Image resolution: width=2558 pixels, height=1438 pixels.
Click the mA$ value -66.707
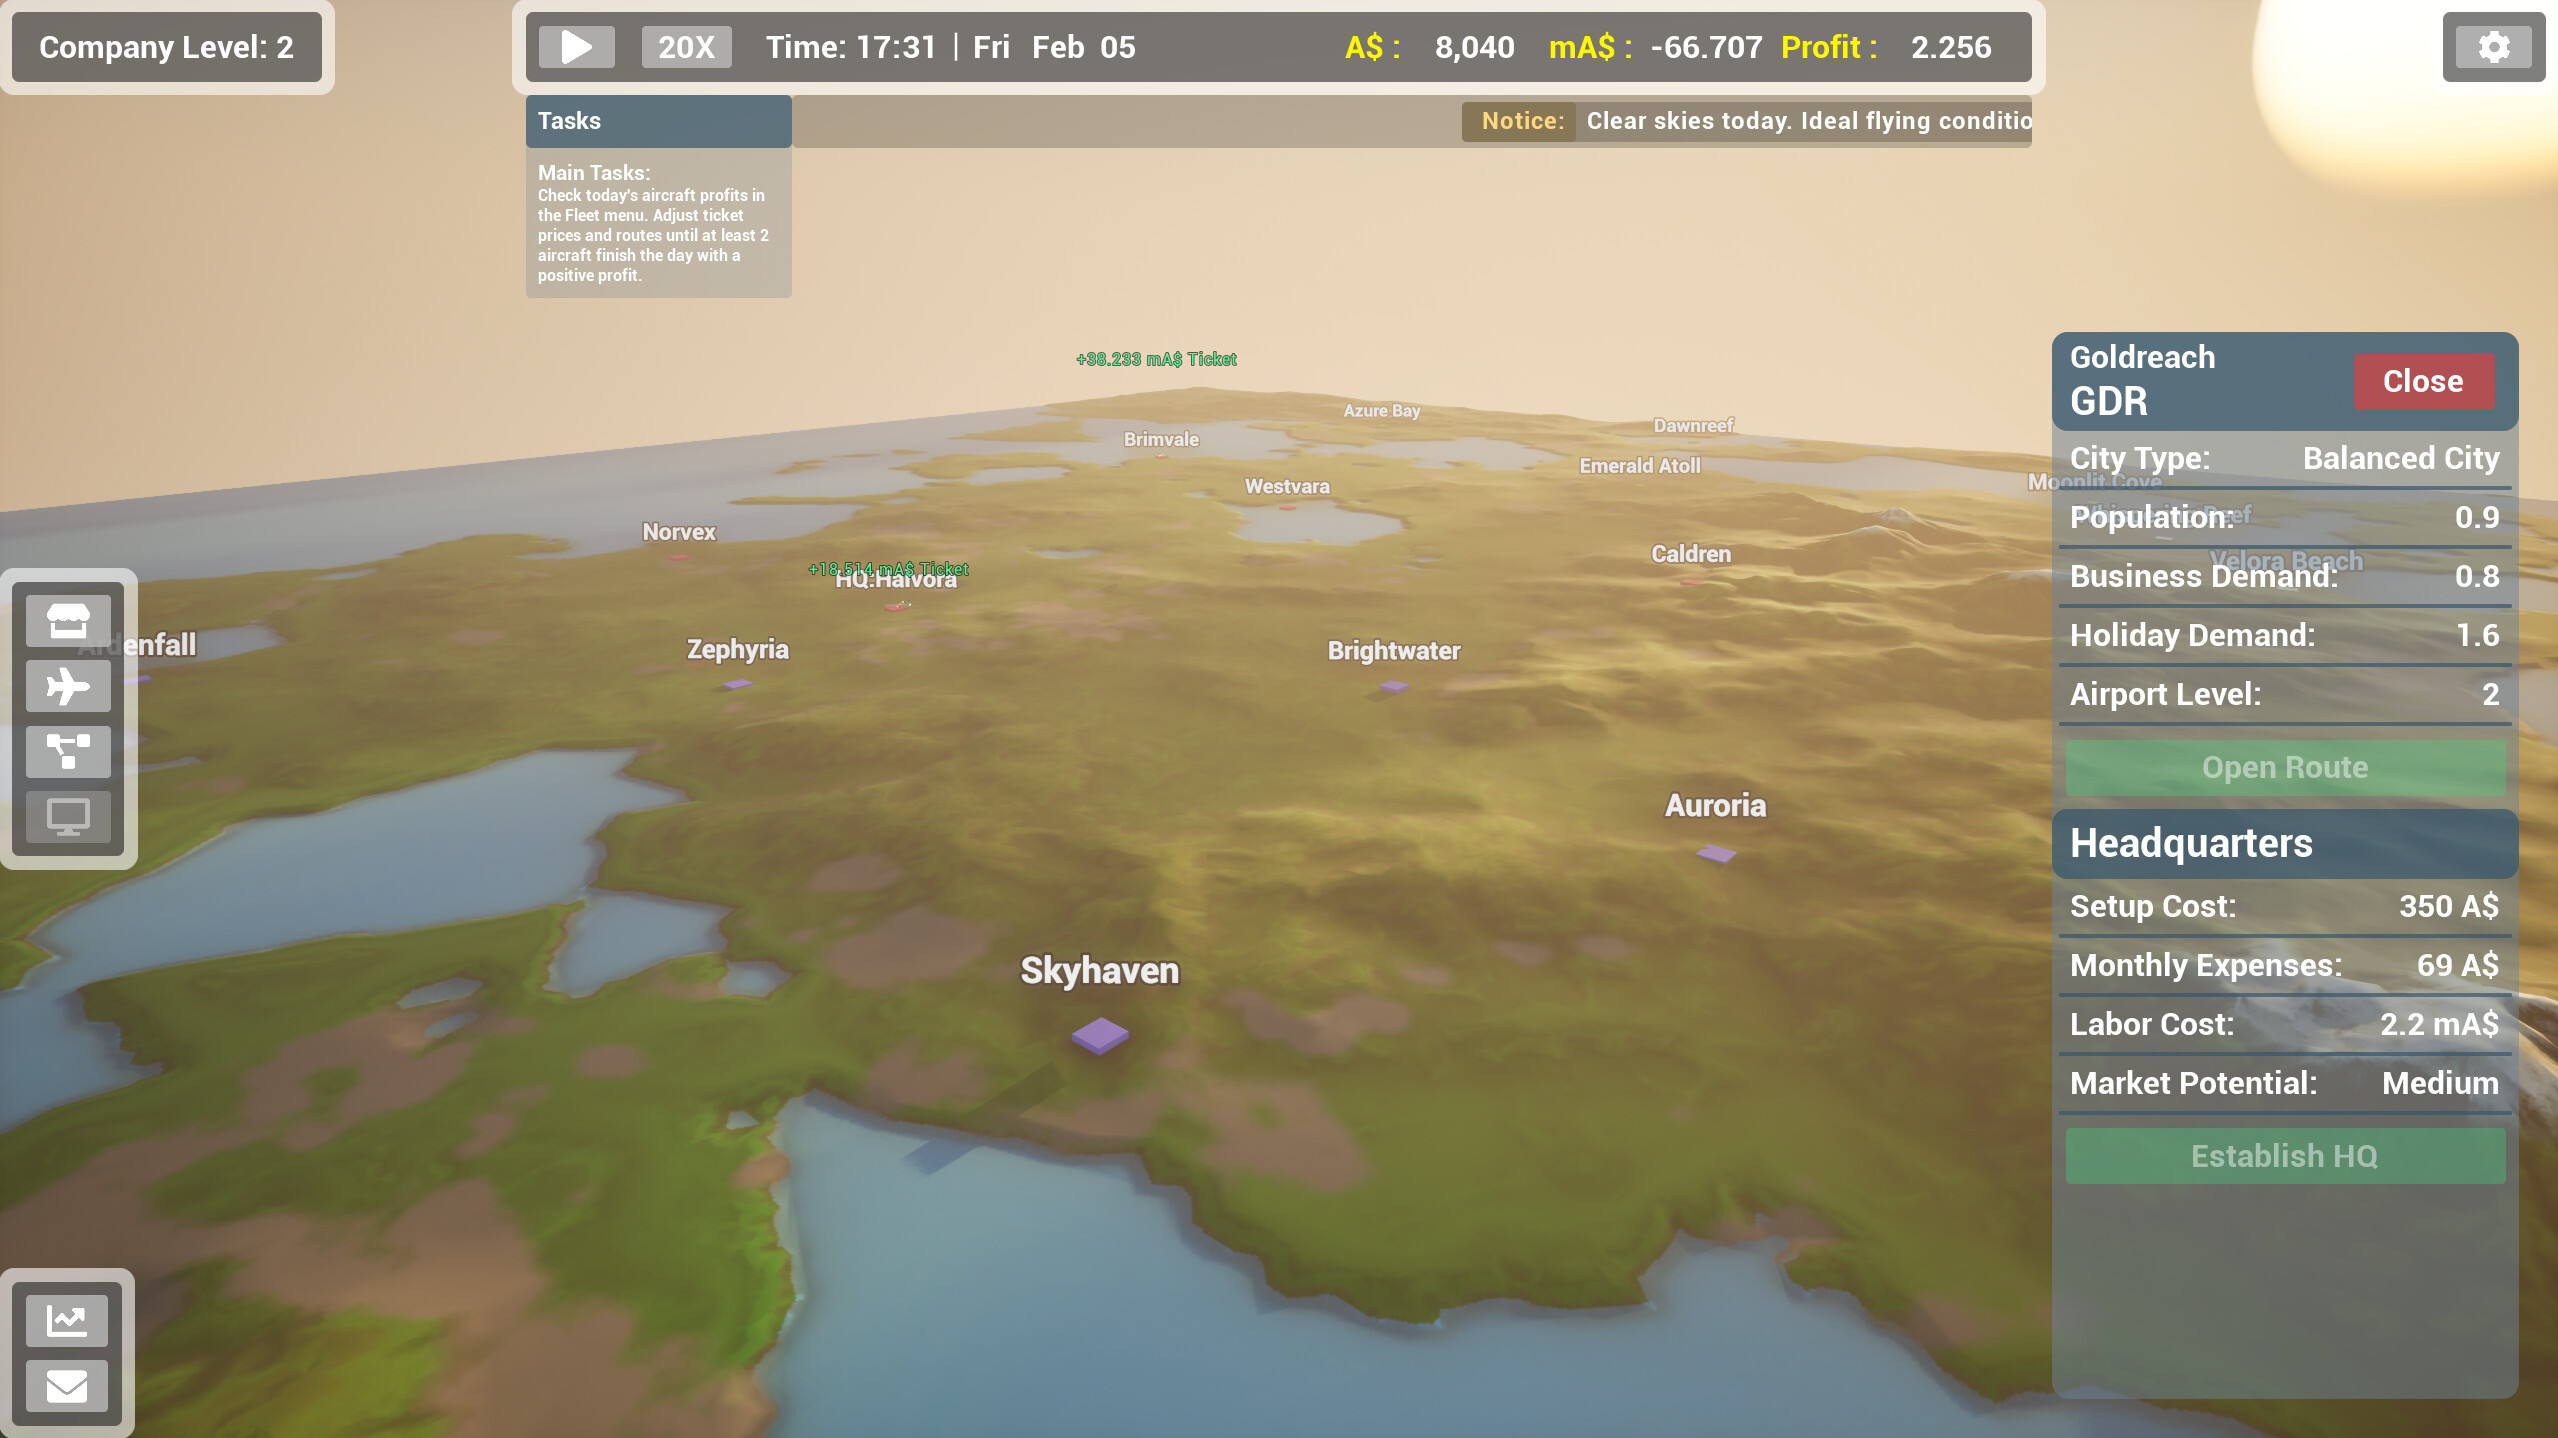(x=1706, y=47)
